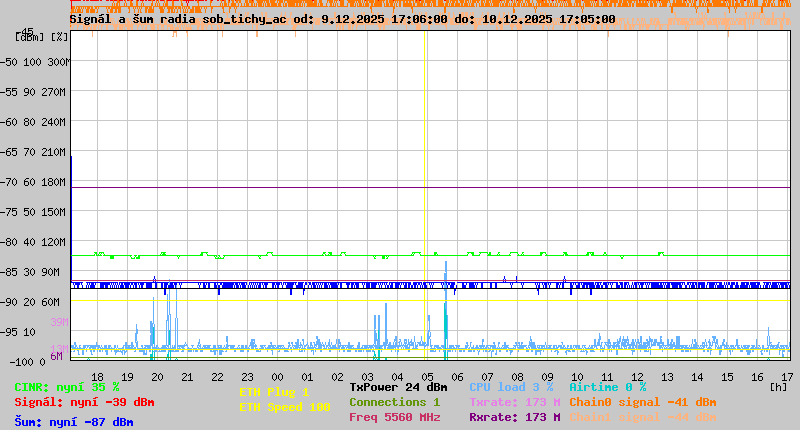Screen dimensions: 800x430
Task: Select the Connections 1 legend entry
Action: click(x=394, y=402)
